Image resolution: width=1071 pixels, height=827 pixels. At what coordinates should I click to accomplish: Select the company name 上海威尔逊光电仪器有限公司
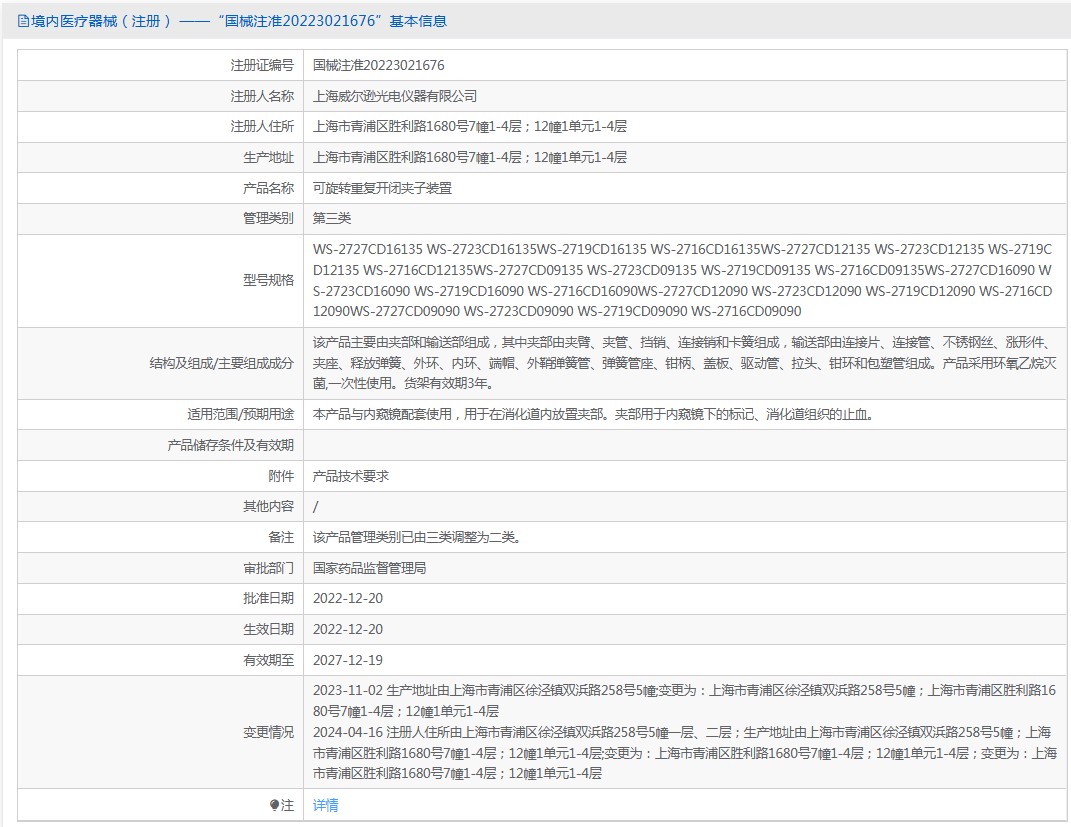pyautogui.click(x=395, y=96)
